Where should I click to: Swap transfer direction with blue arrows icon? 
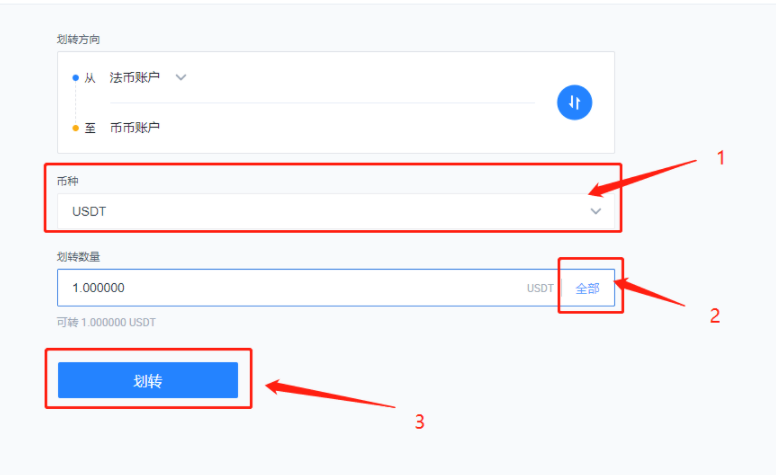574,102
